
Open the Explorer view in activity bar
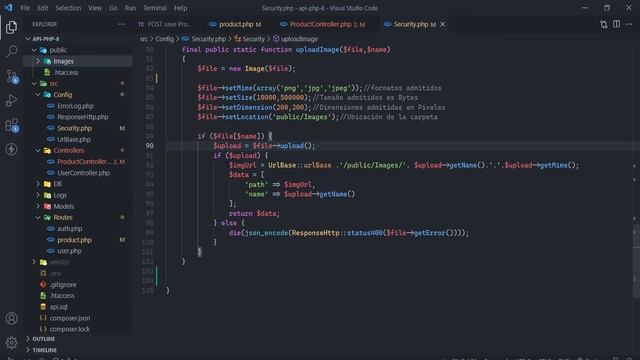tap(11, 27)
